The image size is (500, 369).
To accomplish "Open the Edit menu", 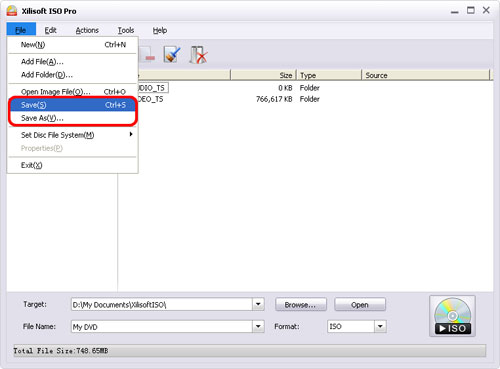I will [x=50, y=30].
